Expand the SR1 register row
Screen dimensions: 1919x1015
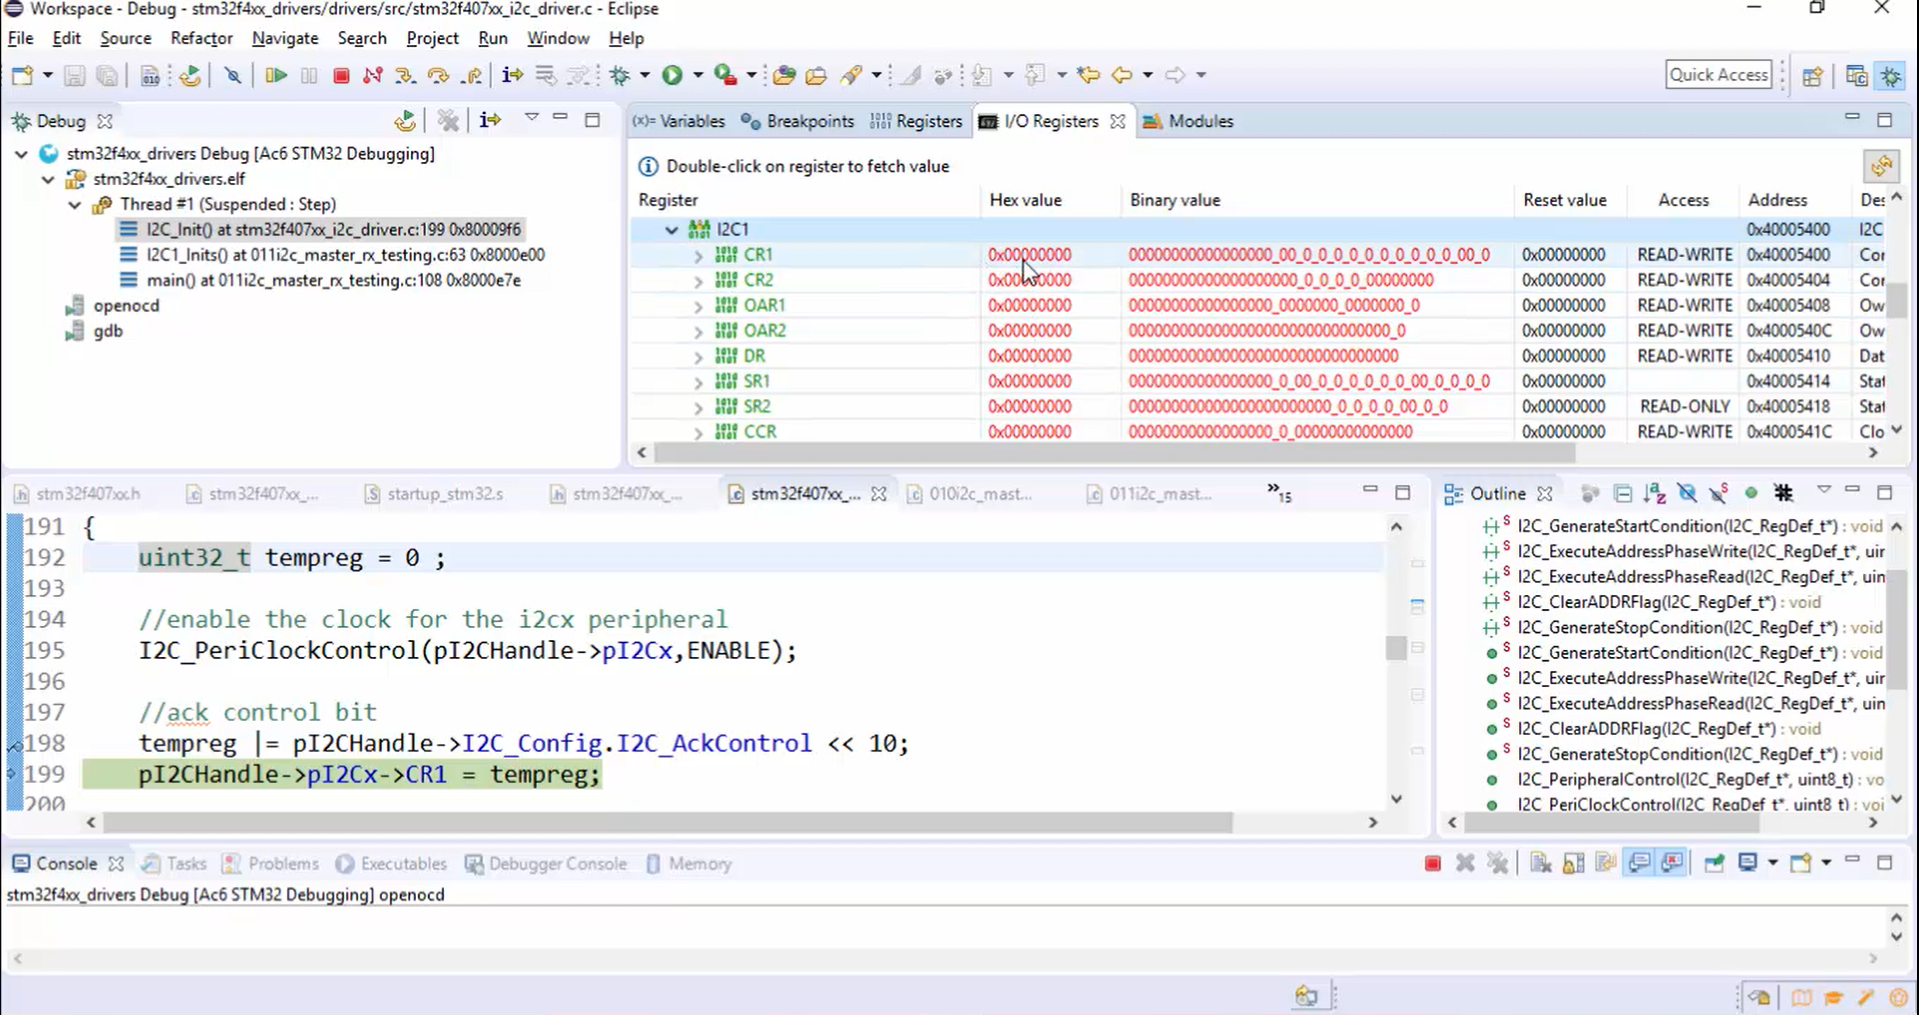point(698,382)
